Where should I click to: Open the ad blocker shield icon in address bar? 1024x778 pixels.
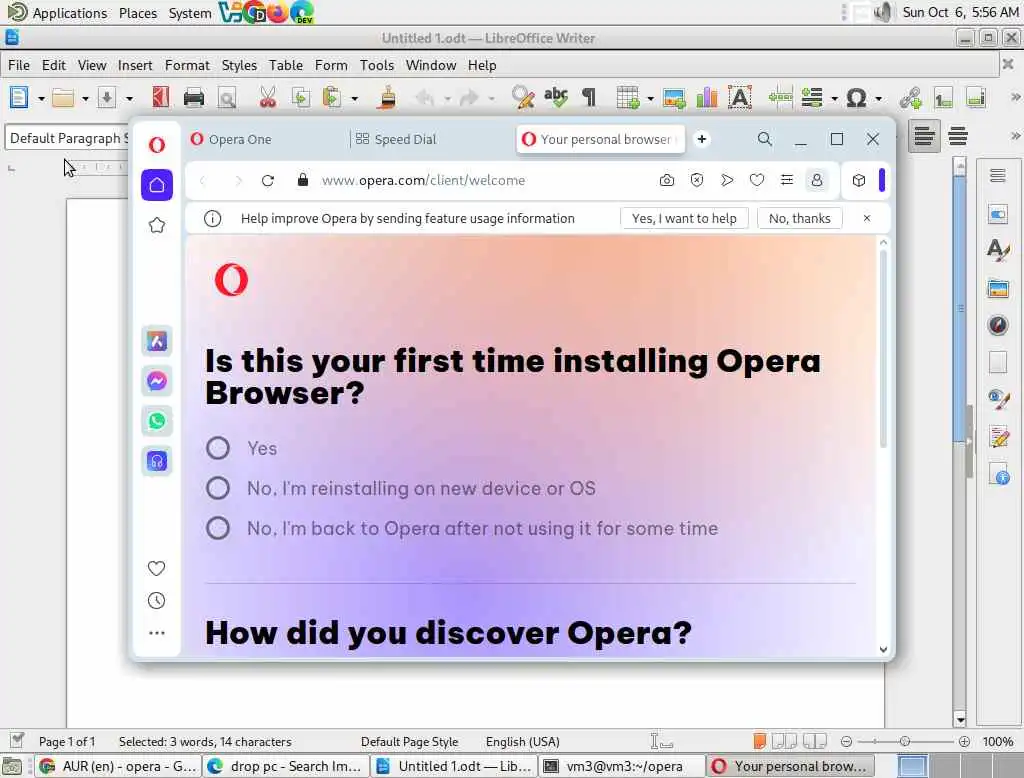pyautogui.click(x=697, y=180)
